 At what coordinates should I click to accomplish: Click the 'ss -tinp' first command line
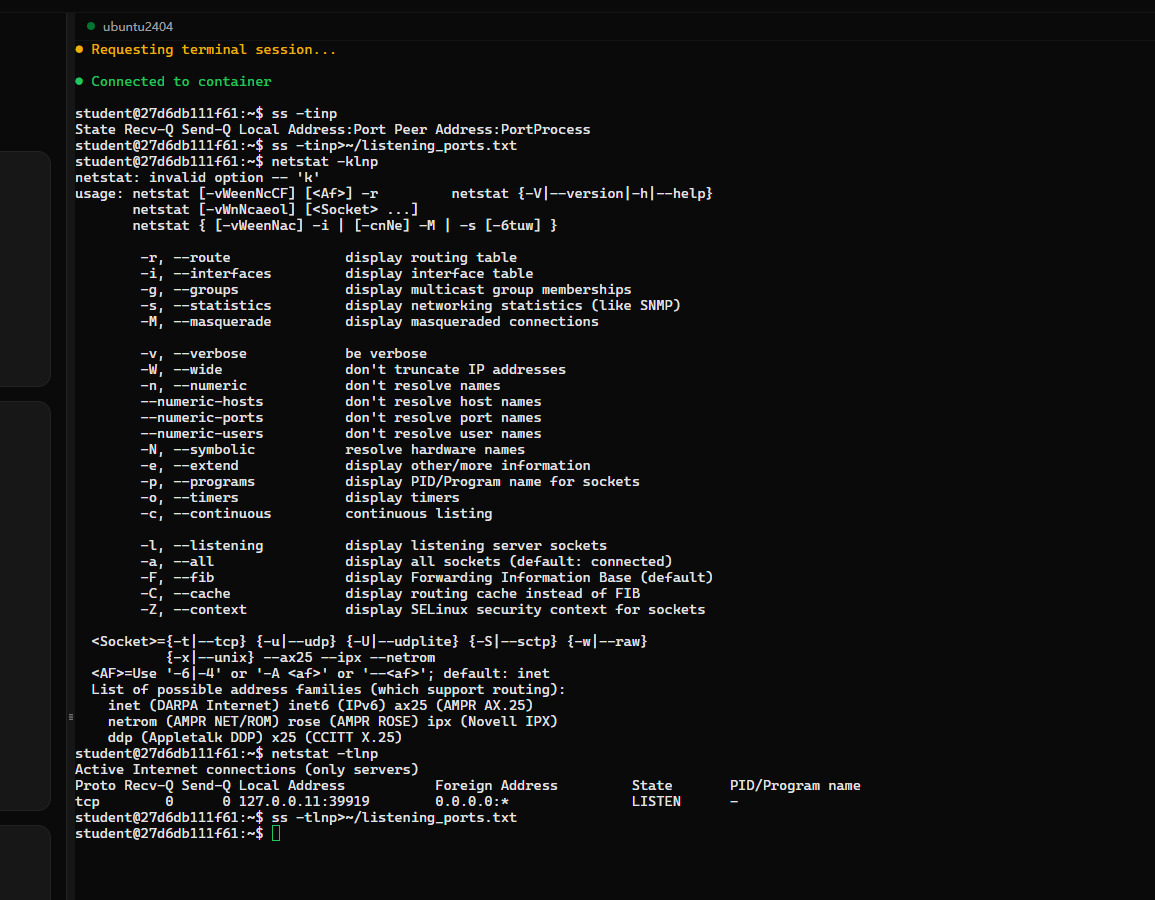pyautogui.click(x=206, y=113)
